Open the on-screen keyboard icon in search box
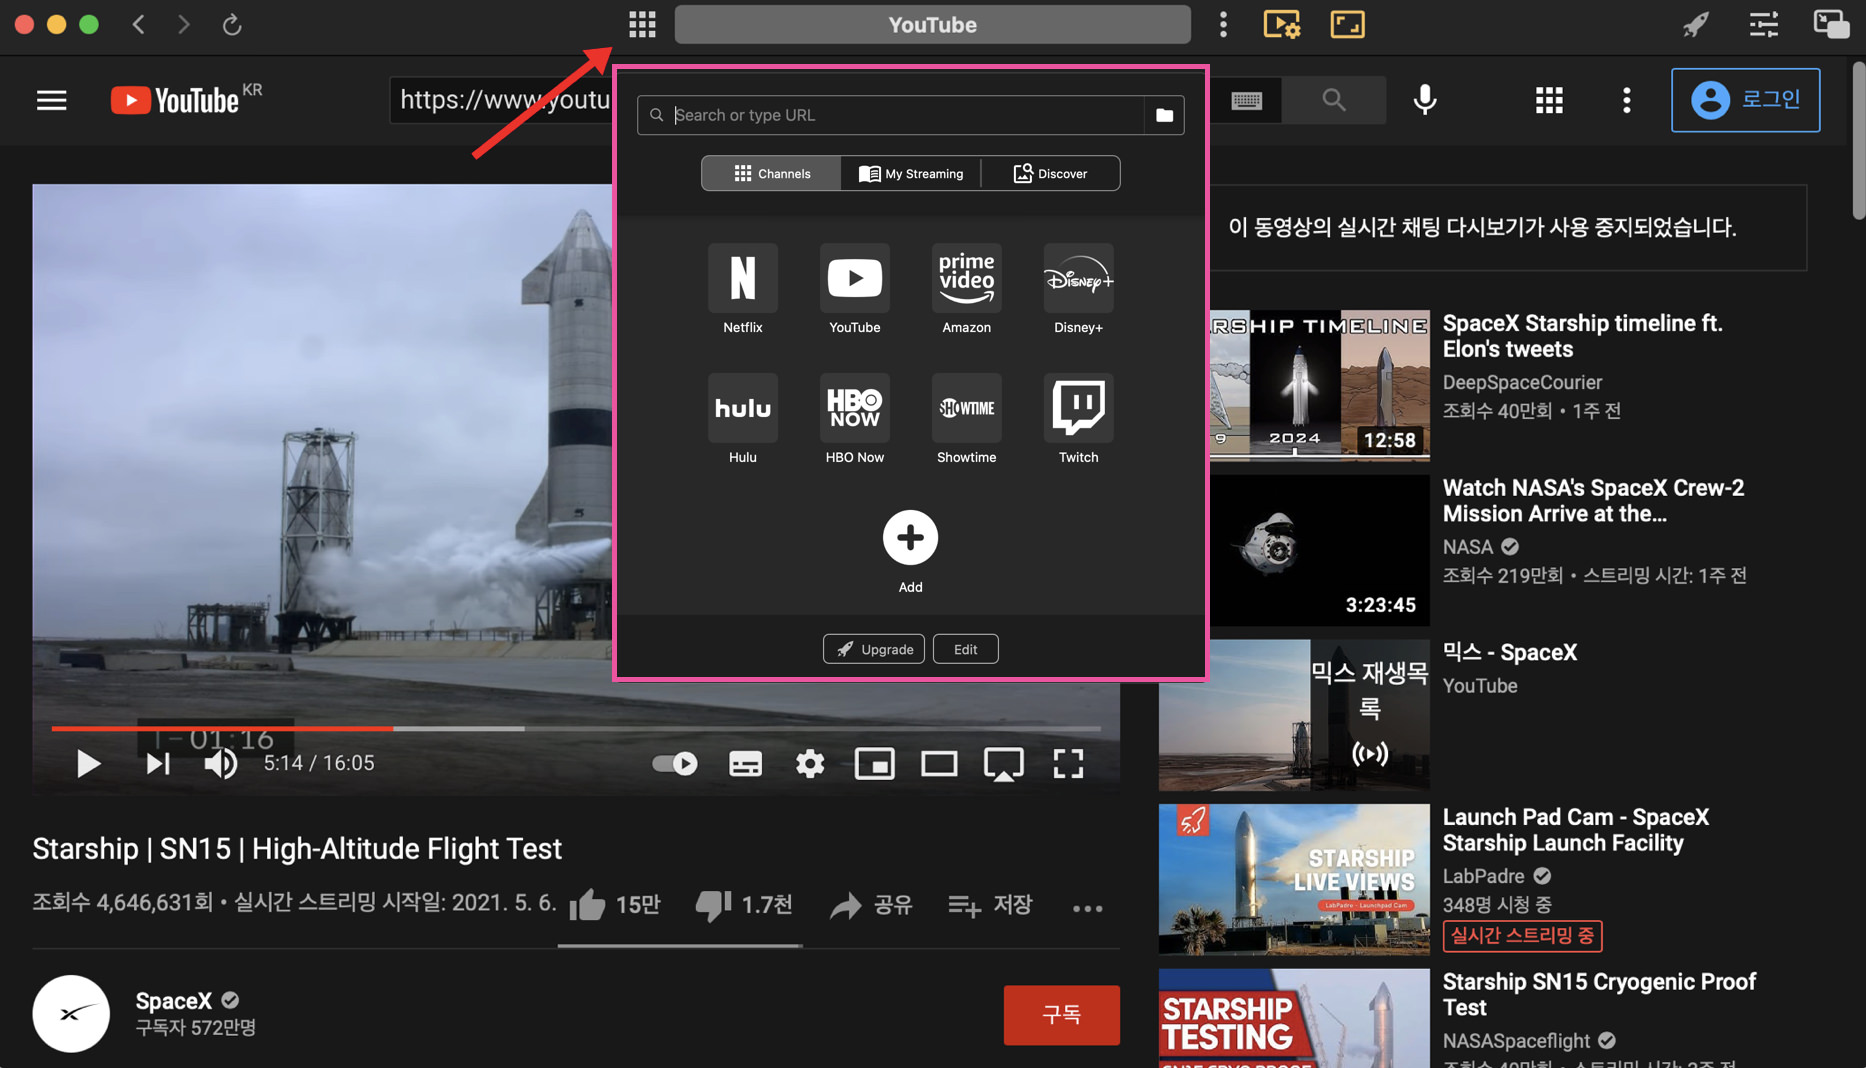The width and height of the screenshot is (1866, 1068). 1247,100
